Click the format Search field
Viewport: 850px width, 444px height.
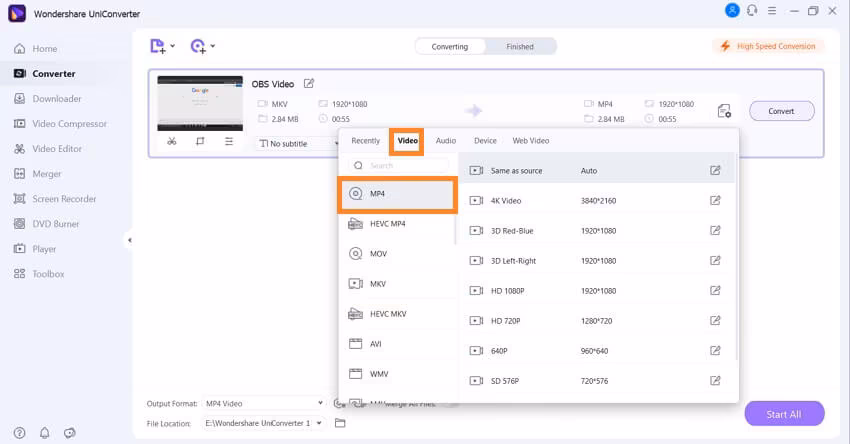click(x=398, y=165)
